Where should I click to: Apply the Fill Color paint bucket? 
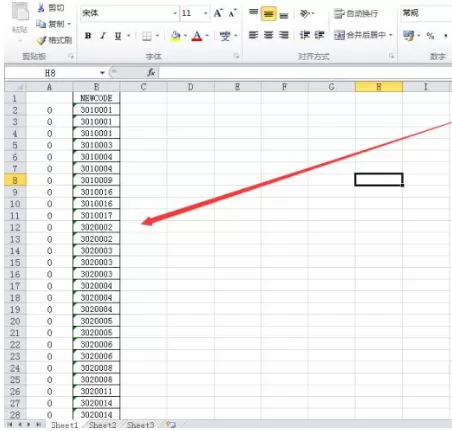175,36
